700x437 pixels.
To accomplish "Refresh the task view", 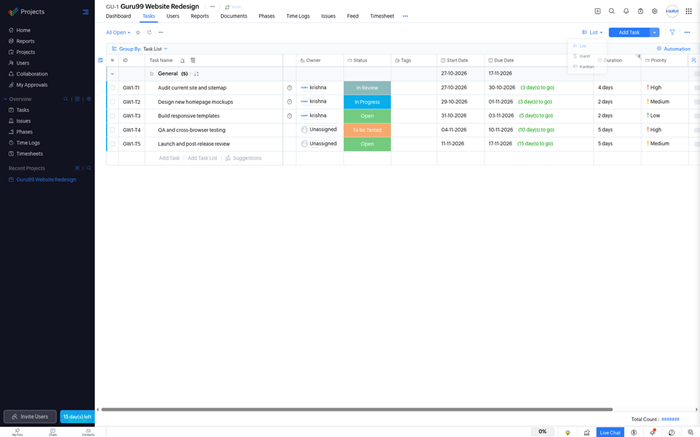I will pos(149,33).
